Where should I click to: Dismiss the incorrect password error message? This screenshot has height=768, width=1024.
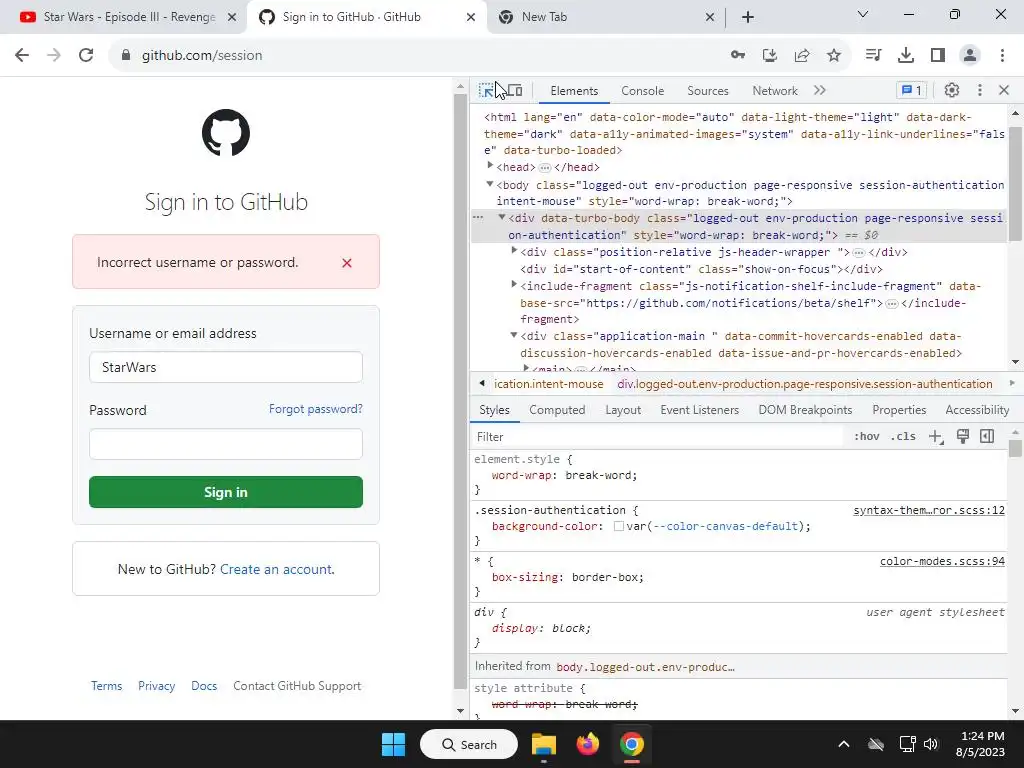coord(347,263)
